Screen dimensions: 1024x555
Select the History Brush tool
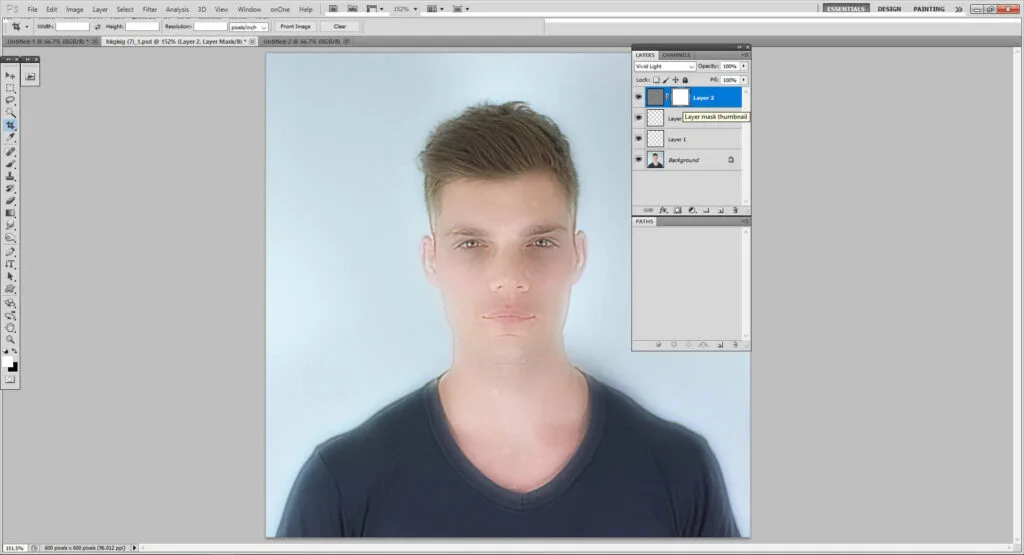(x=10, y=189)
